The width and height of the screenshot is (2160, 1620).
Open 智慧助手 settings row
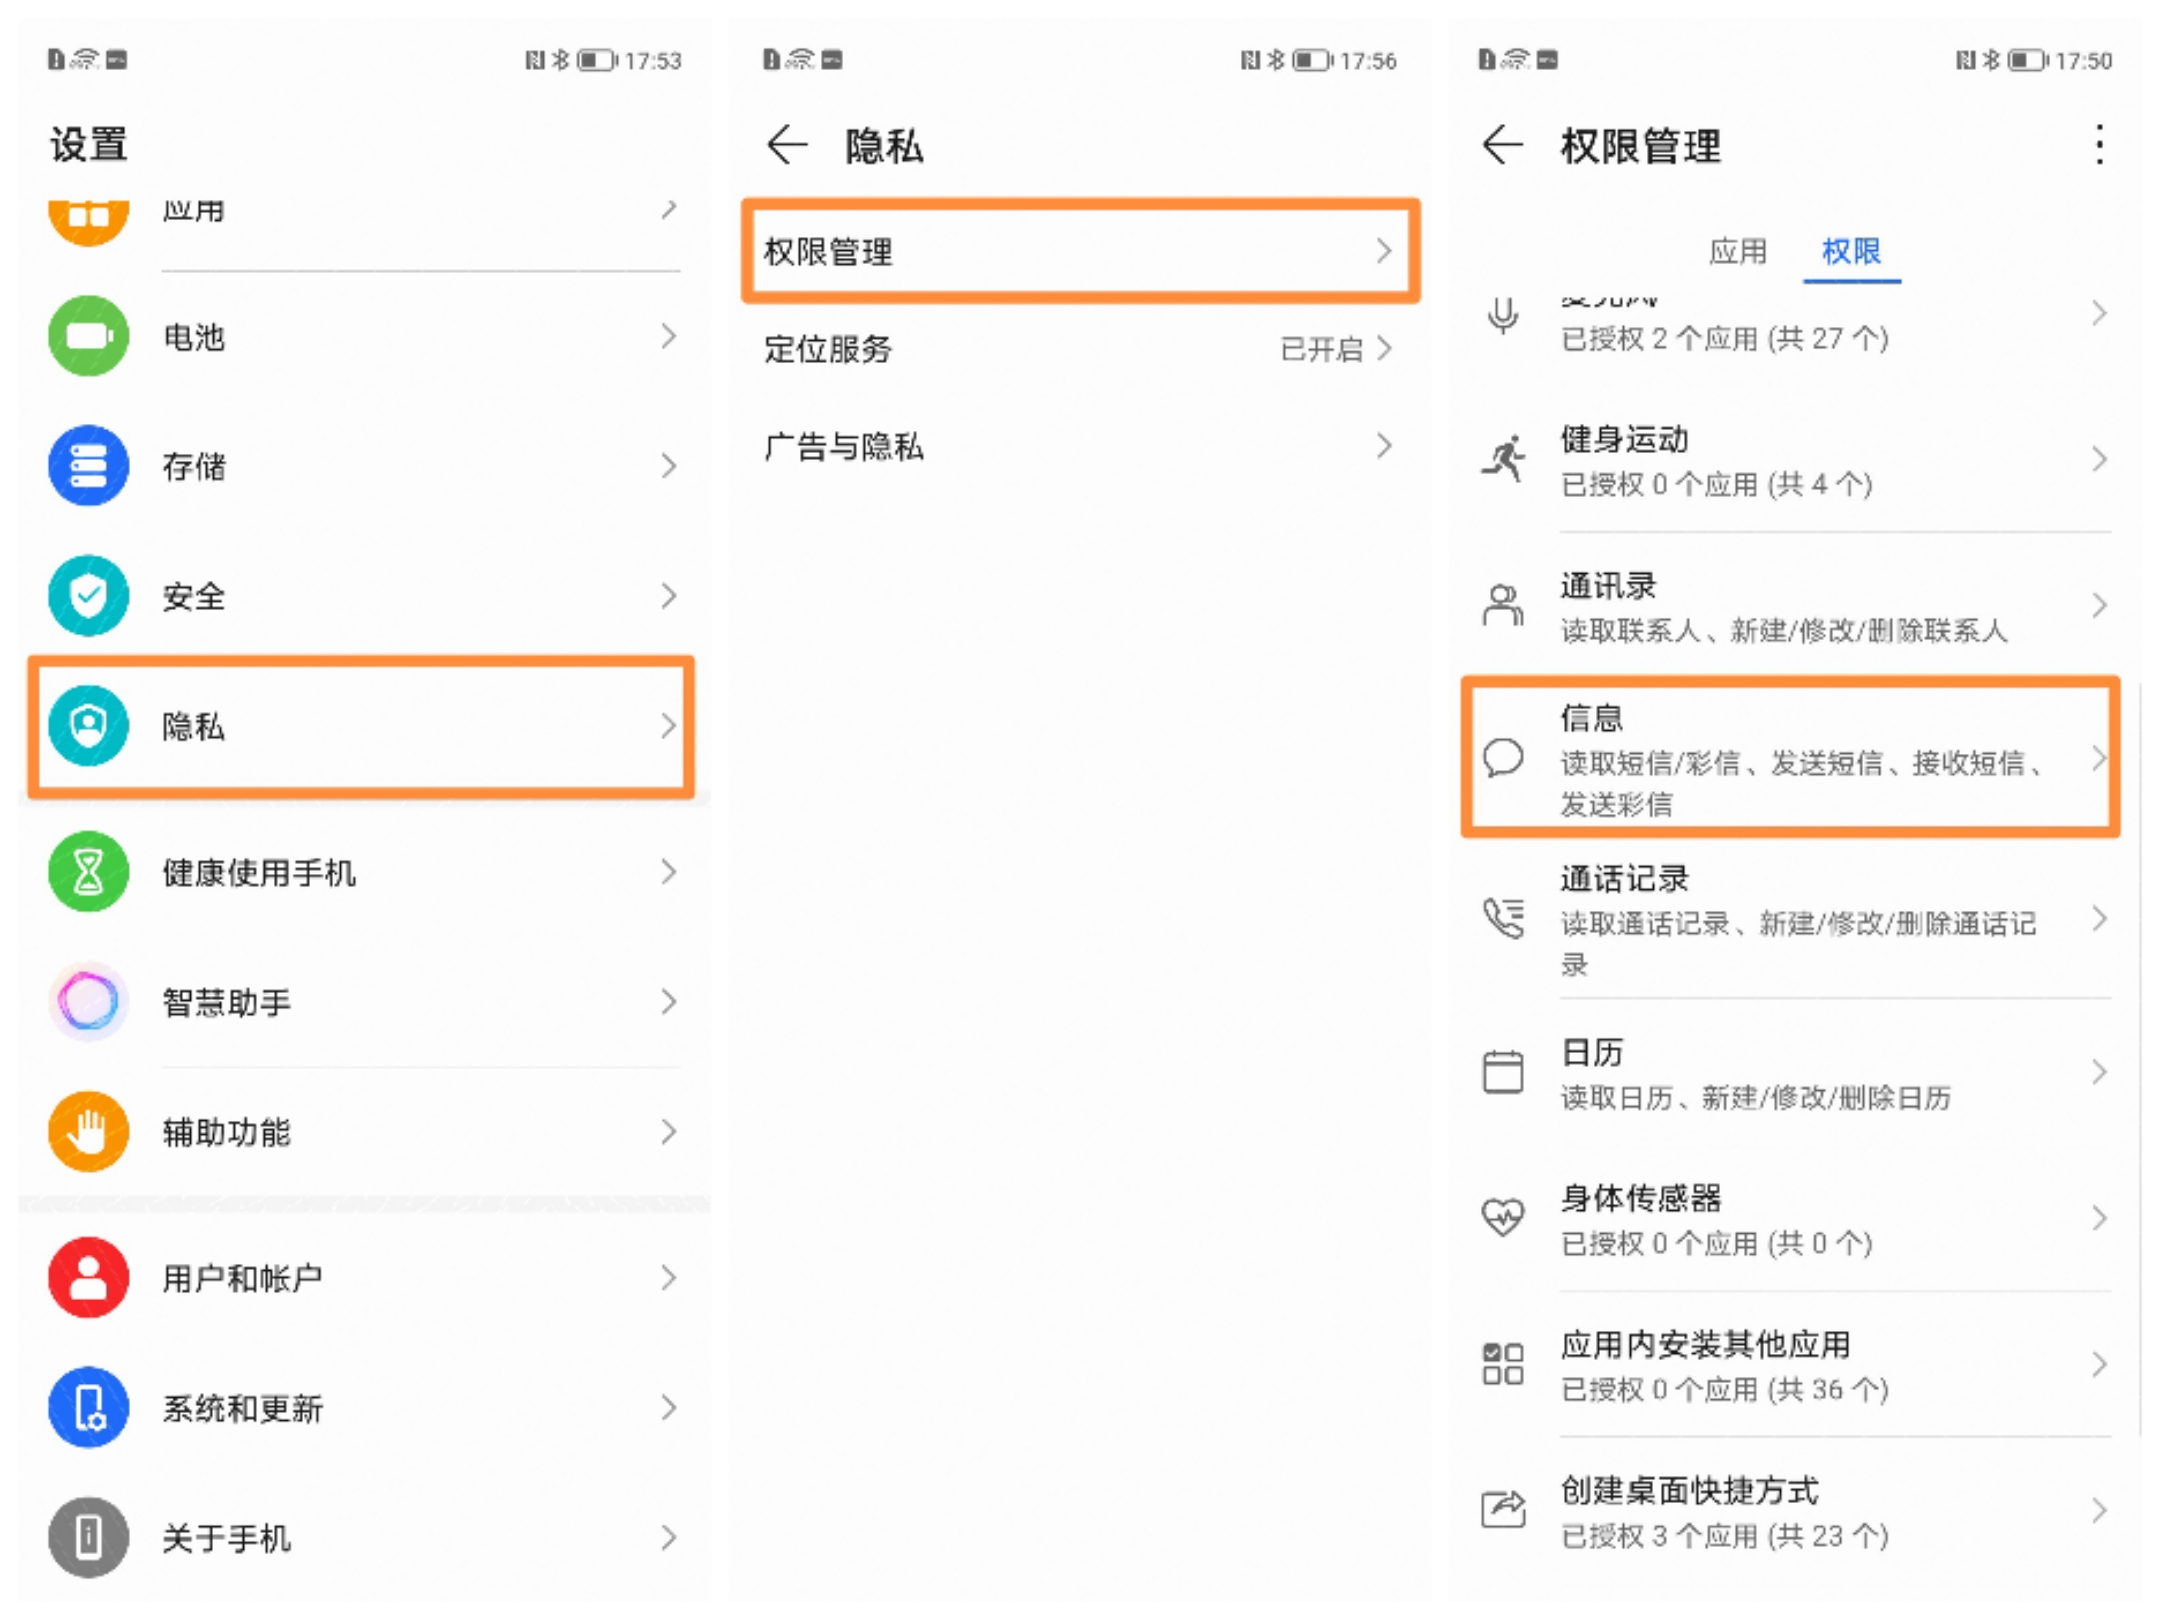365,1002
